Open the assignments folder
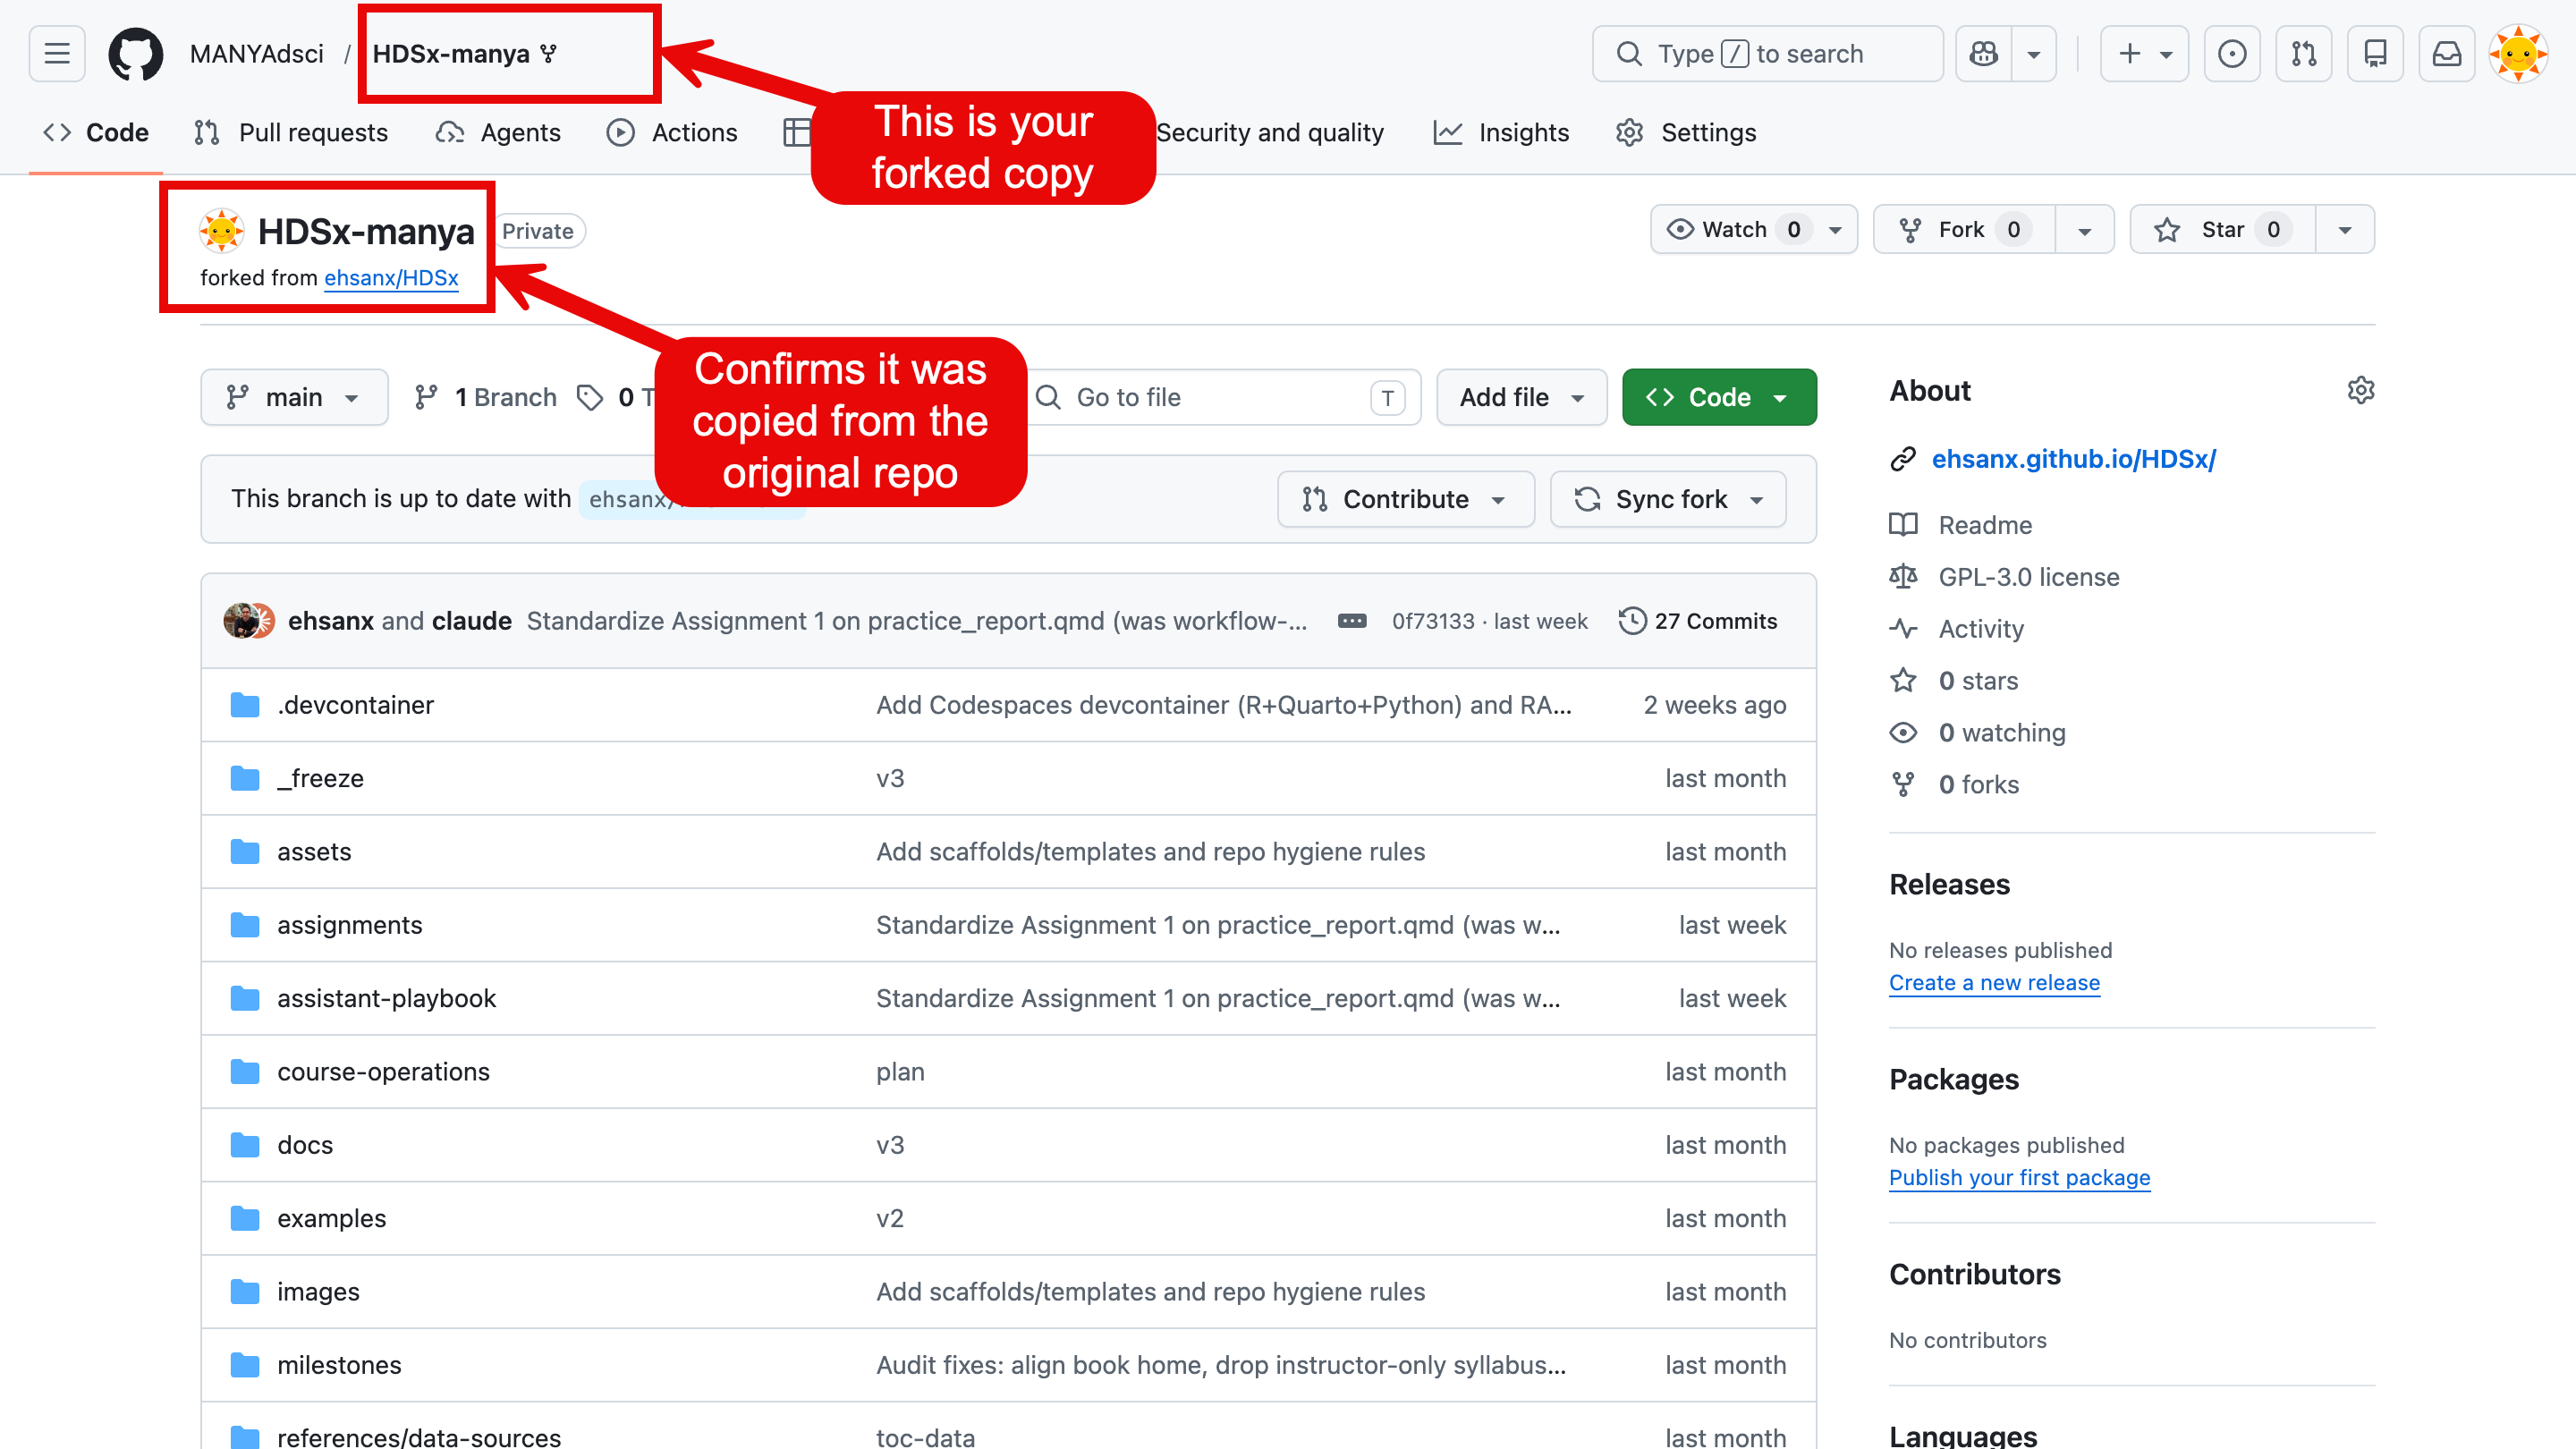 pos(349,925)
